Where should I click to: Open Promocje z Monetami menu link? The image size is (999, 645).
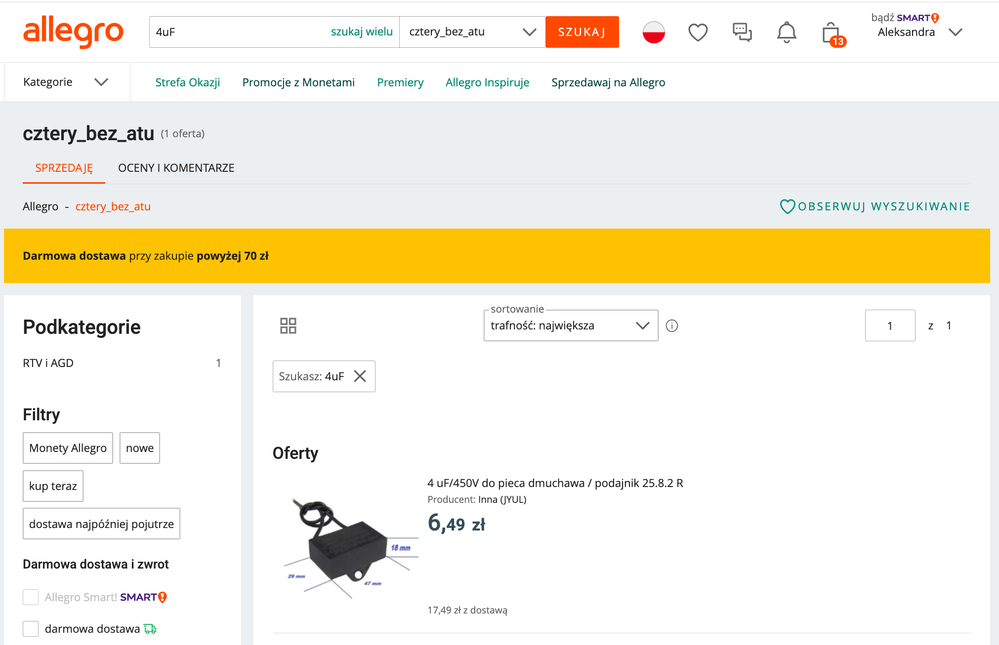(x=298, y=82)
